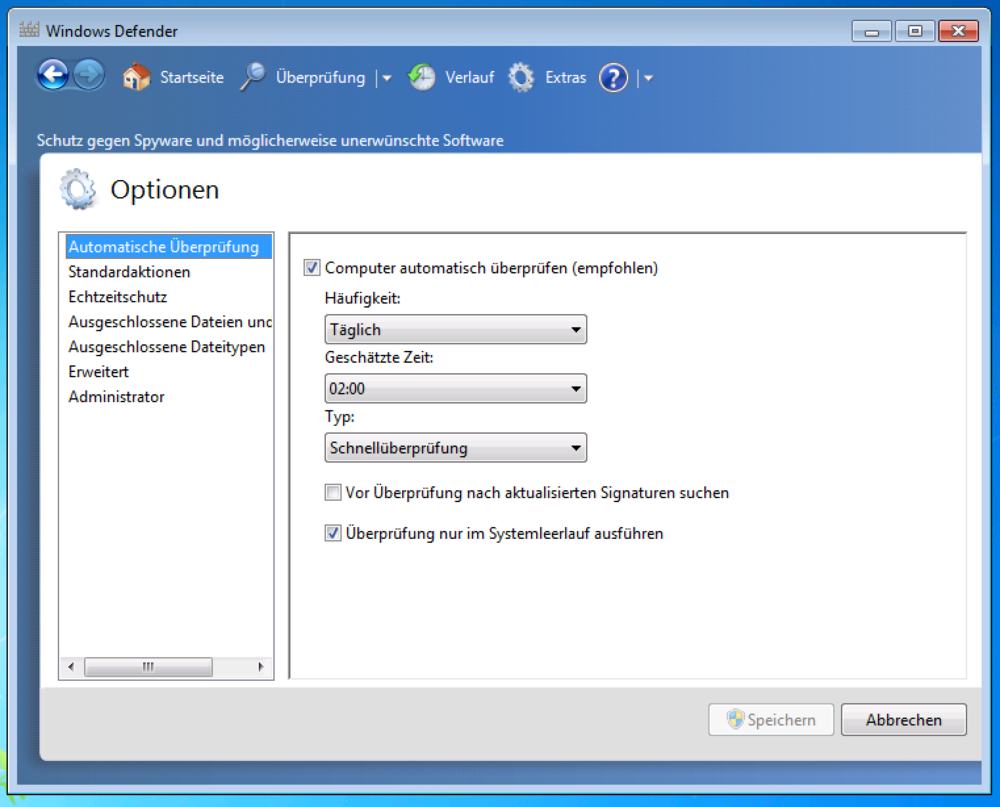Viewport: 1000px width, 807px height.
Task: Expand the arrow next to Überprüfung
Action: coord(386,77)
